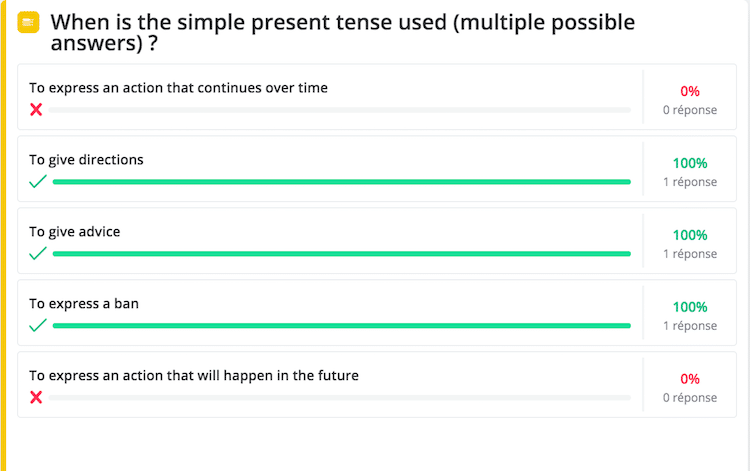Image resolution: width=750 pixels, height=471 pixels.
Task: Click red X beside 'happen in the future'
Action: (x=36, y=397)
